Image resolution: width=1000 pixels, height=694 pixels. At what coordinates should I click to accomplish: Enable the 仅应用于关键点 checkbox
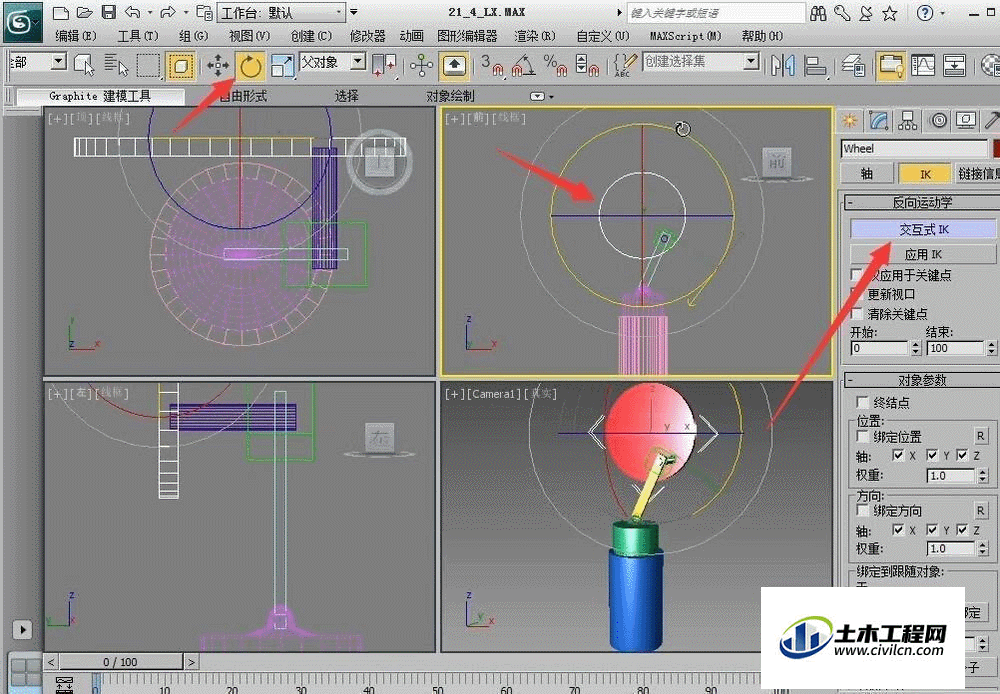[x=858, y=275]
